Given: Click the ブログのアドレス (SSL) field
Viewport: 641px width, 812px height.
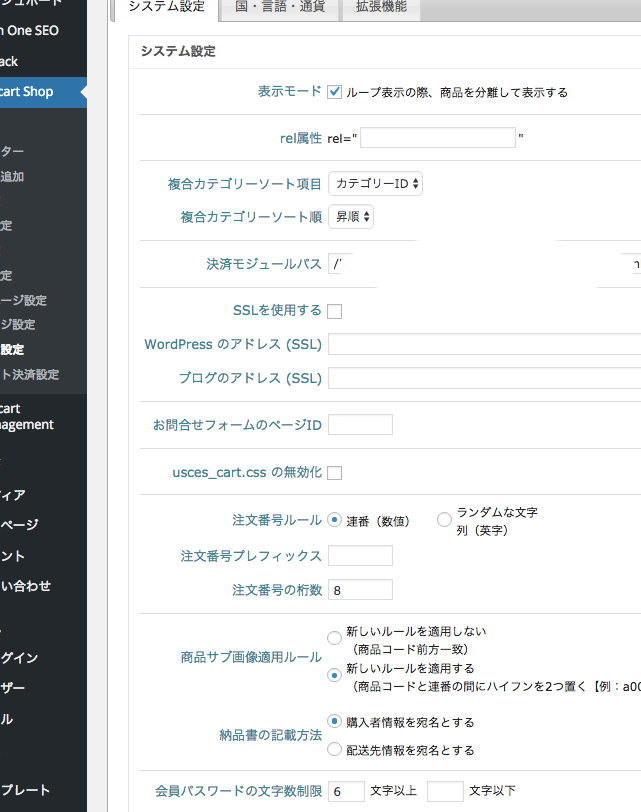Looking at the screenshot, I should [485, 378].
